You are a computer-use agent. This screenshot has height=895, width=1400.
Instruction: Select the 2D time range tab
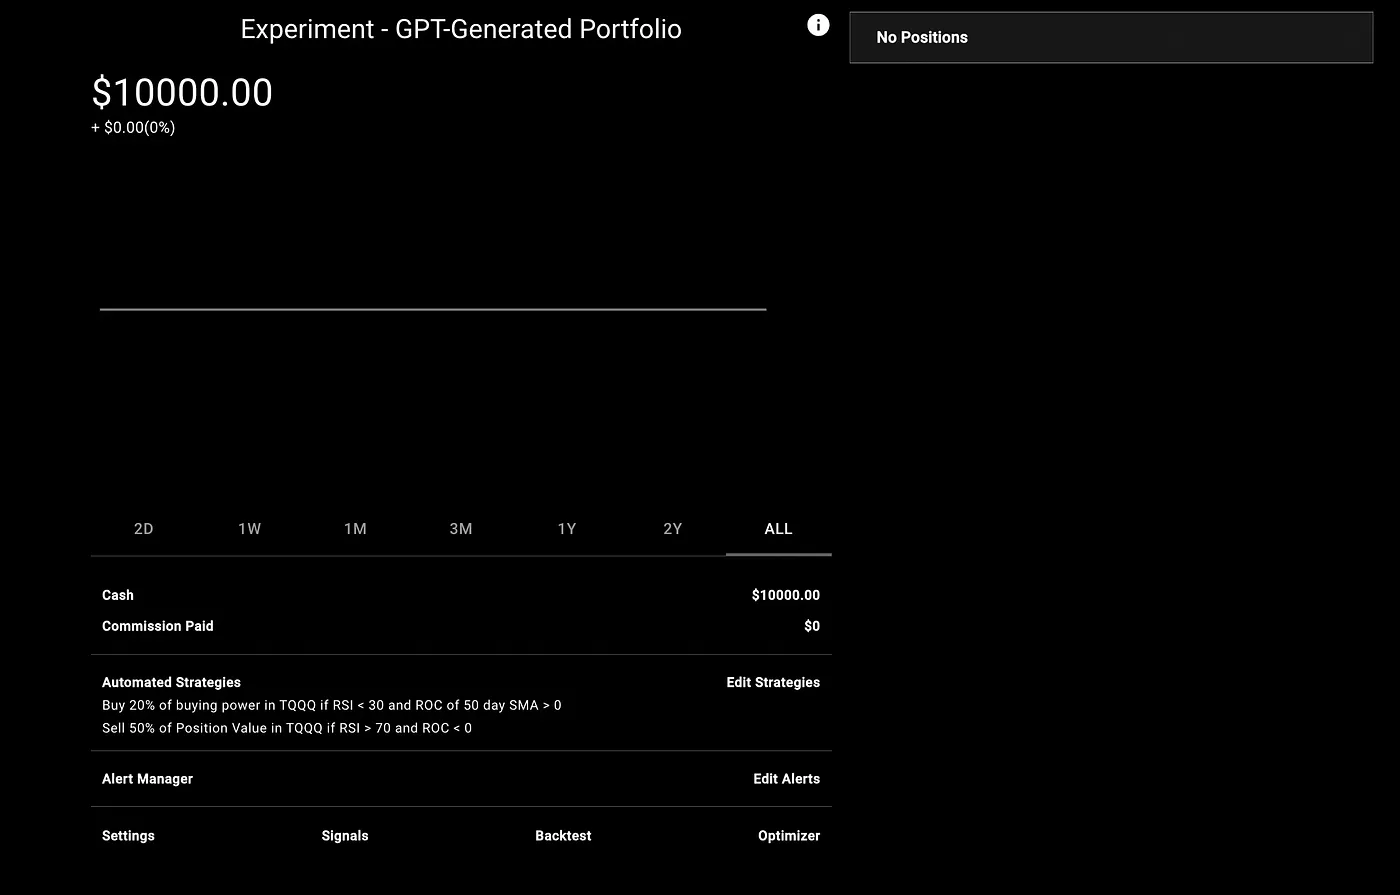(x=144, y=529)
